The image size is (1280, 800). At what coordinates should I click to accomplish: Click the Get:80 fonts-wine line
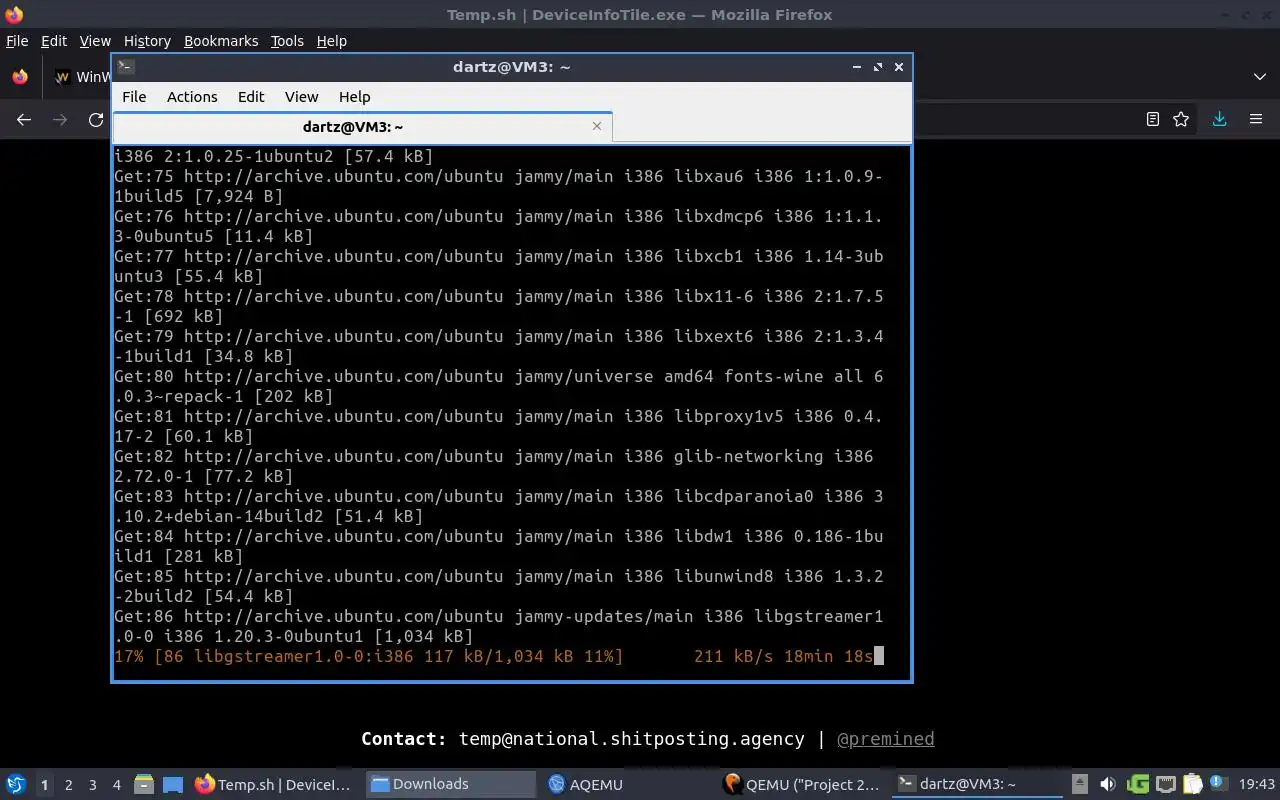(498, 386)
